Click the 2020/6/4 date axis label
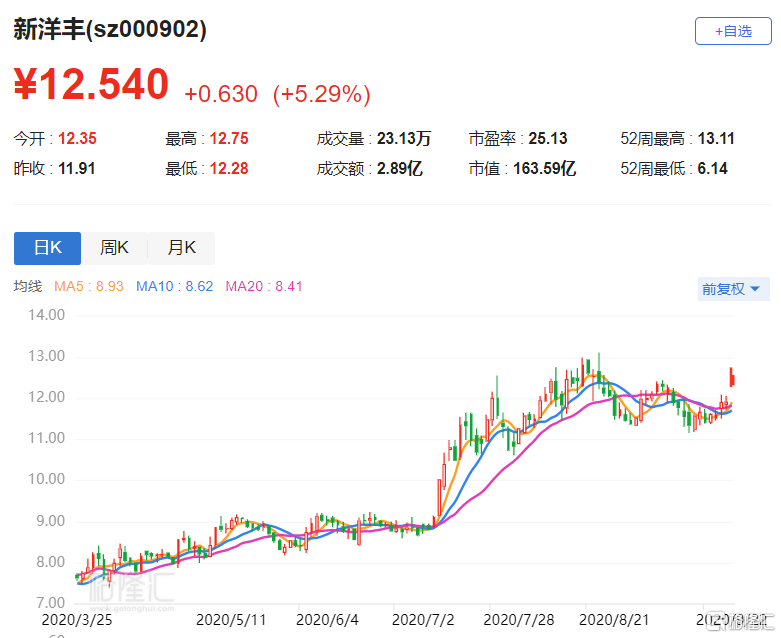This screenshot has height=638, width=781. pos(327,620)
